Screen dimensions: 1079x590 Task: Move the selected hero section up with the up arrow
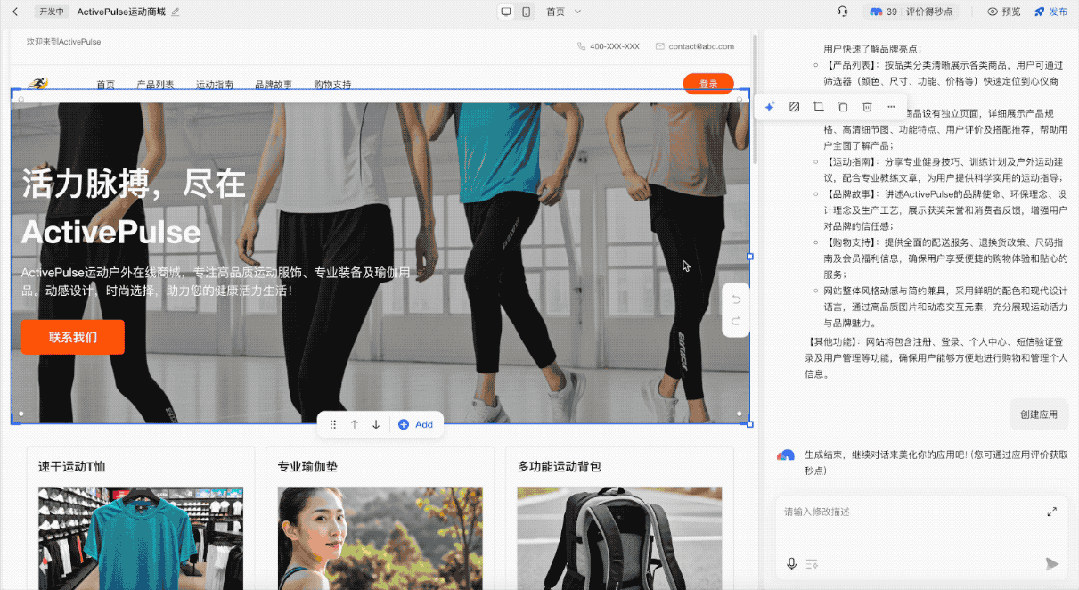pyautogui.click(x=355, y=424)
